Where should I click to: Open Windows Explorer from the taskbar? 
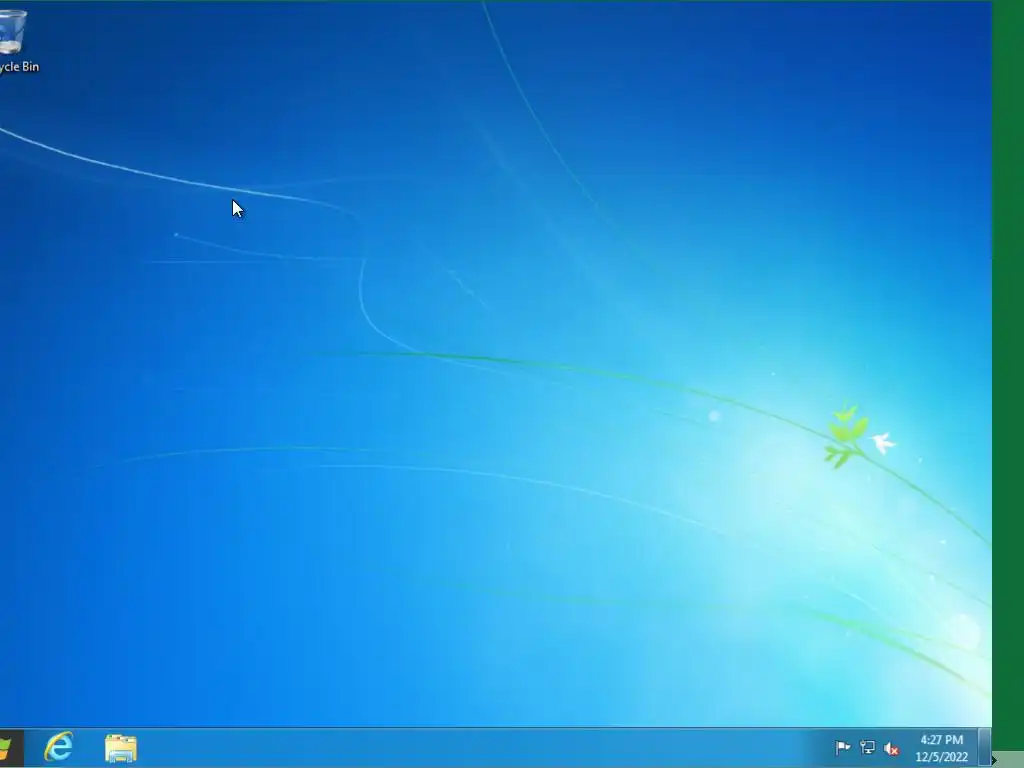pos(121,748)
